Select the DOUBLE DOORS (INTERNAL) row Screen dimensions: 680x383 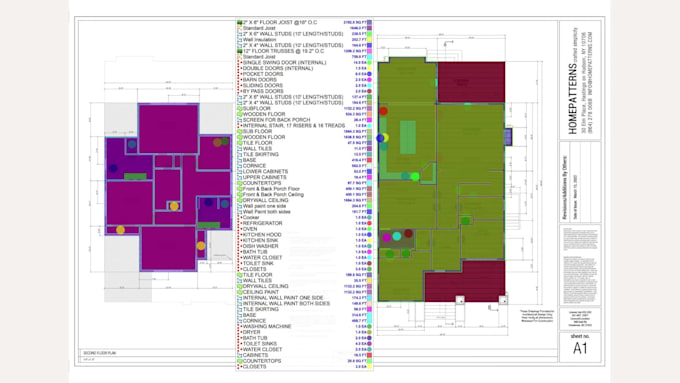click(304, 68)
